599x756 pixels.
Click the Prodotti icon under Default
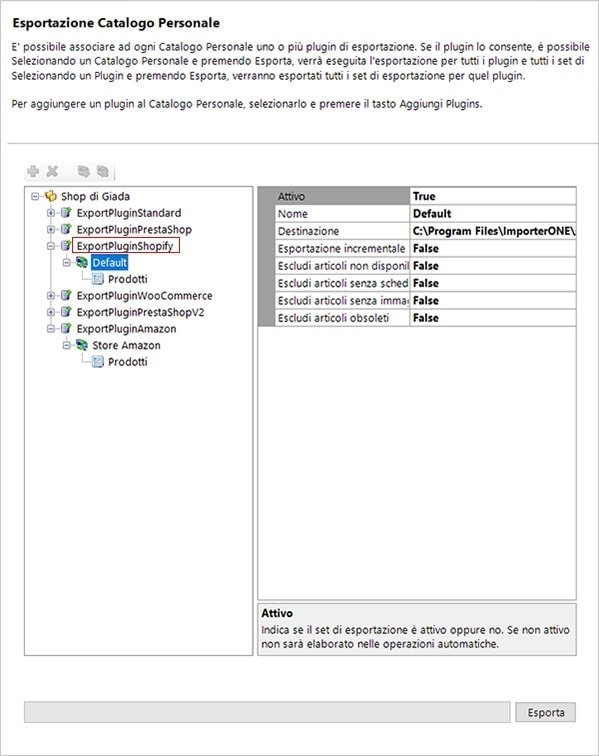(98, 279)
